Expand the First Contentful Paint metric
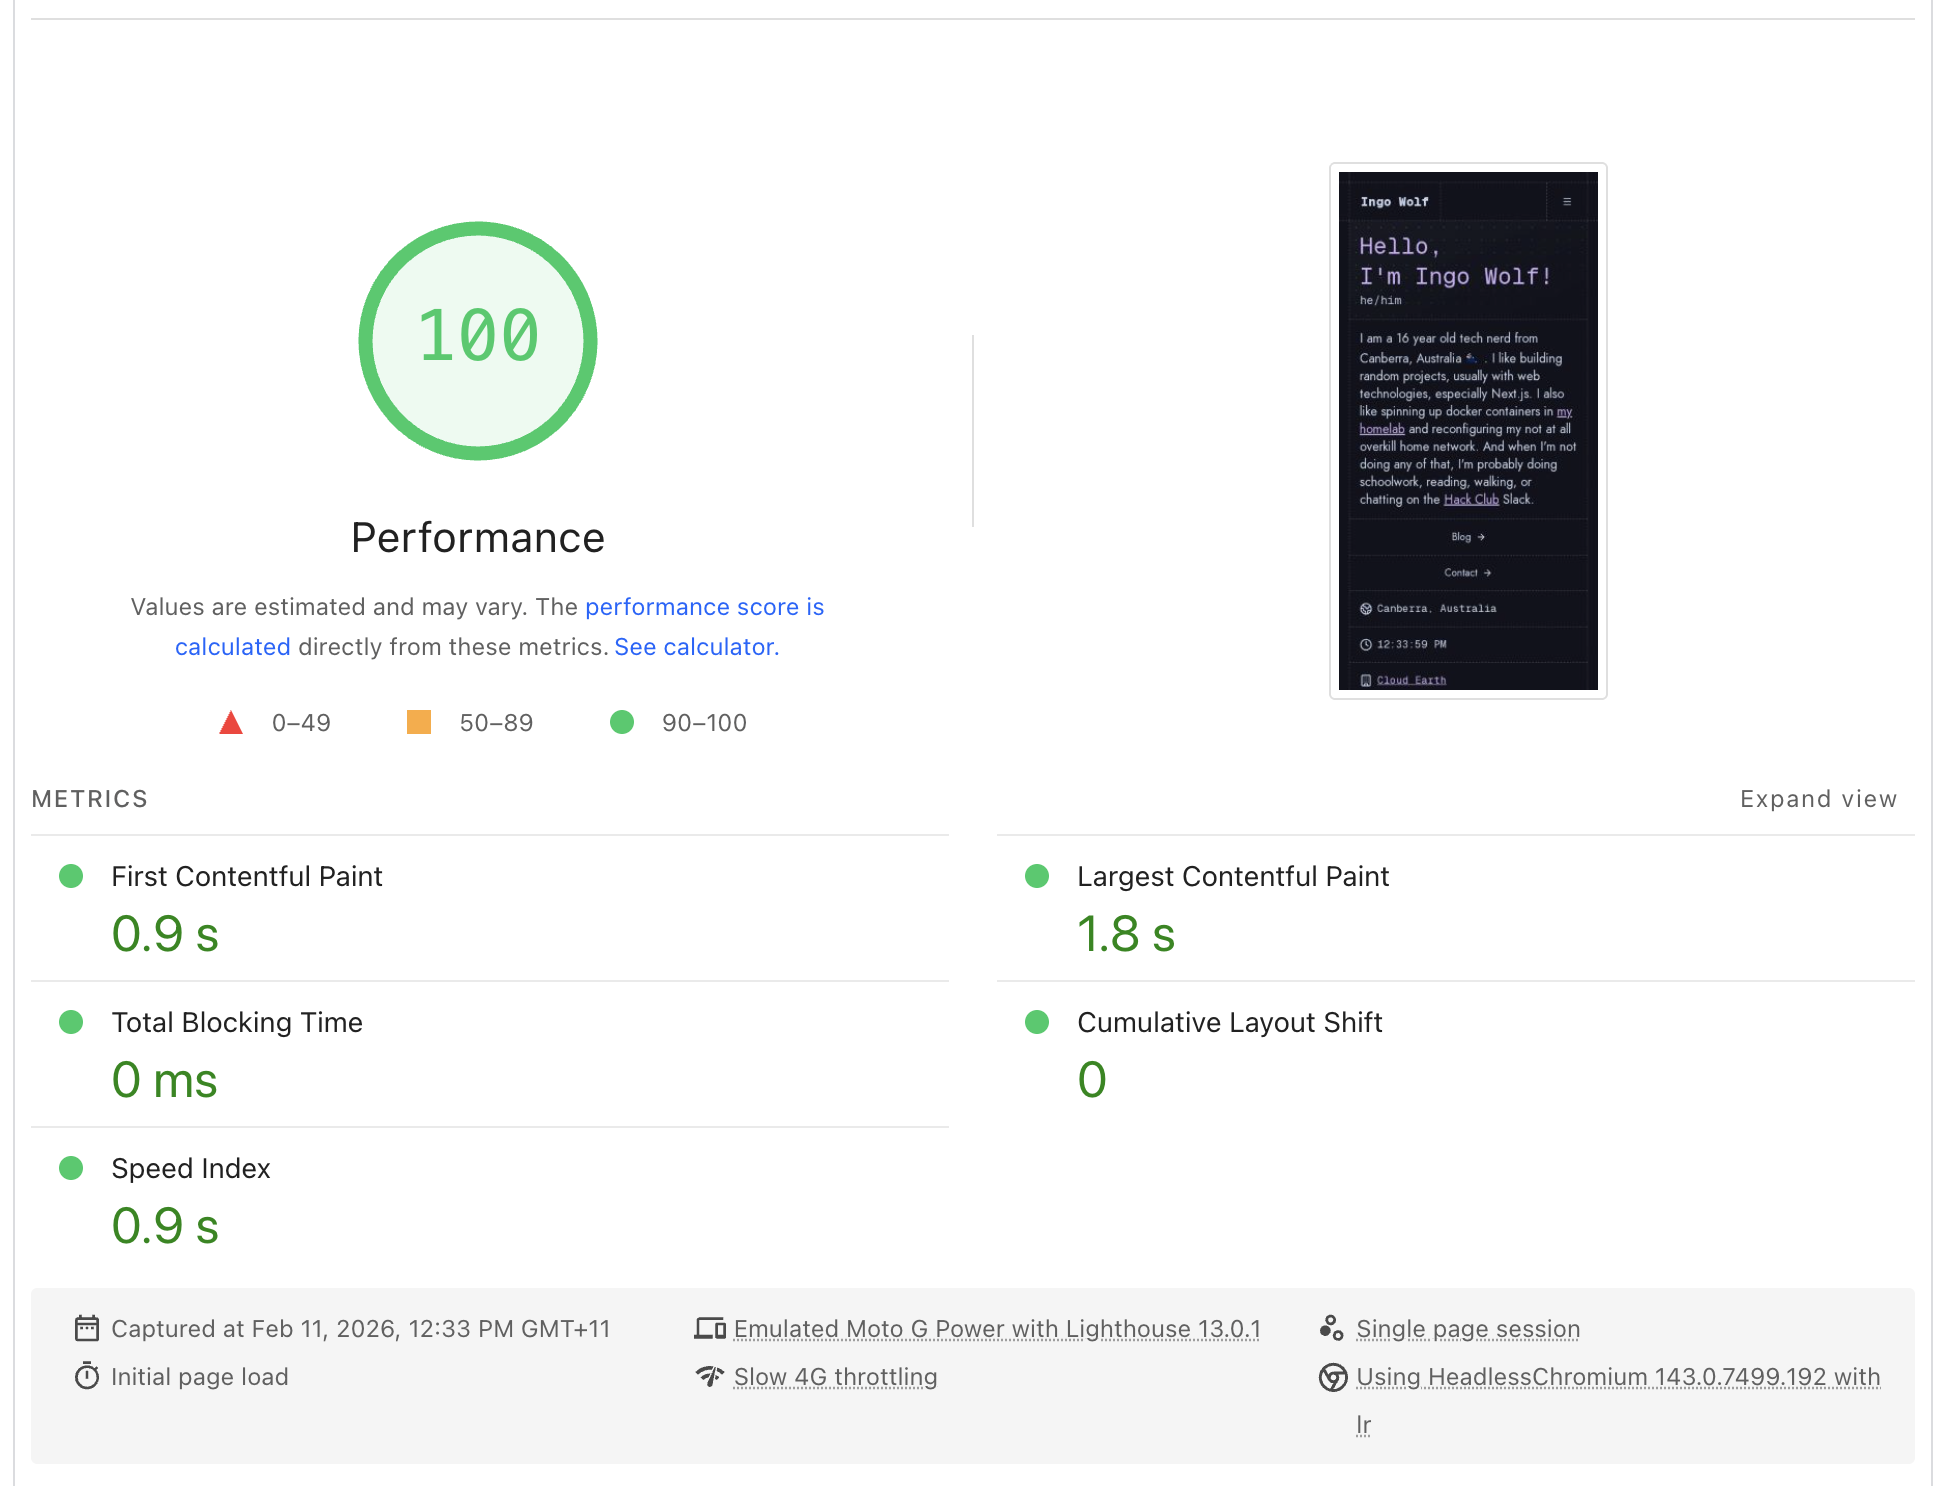1956x1486 pixels. (x=246, y=876)
